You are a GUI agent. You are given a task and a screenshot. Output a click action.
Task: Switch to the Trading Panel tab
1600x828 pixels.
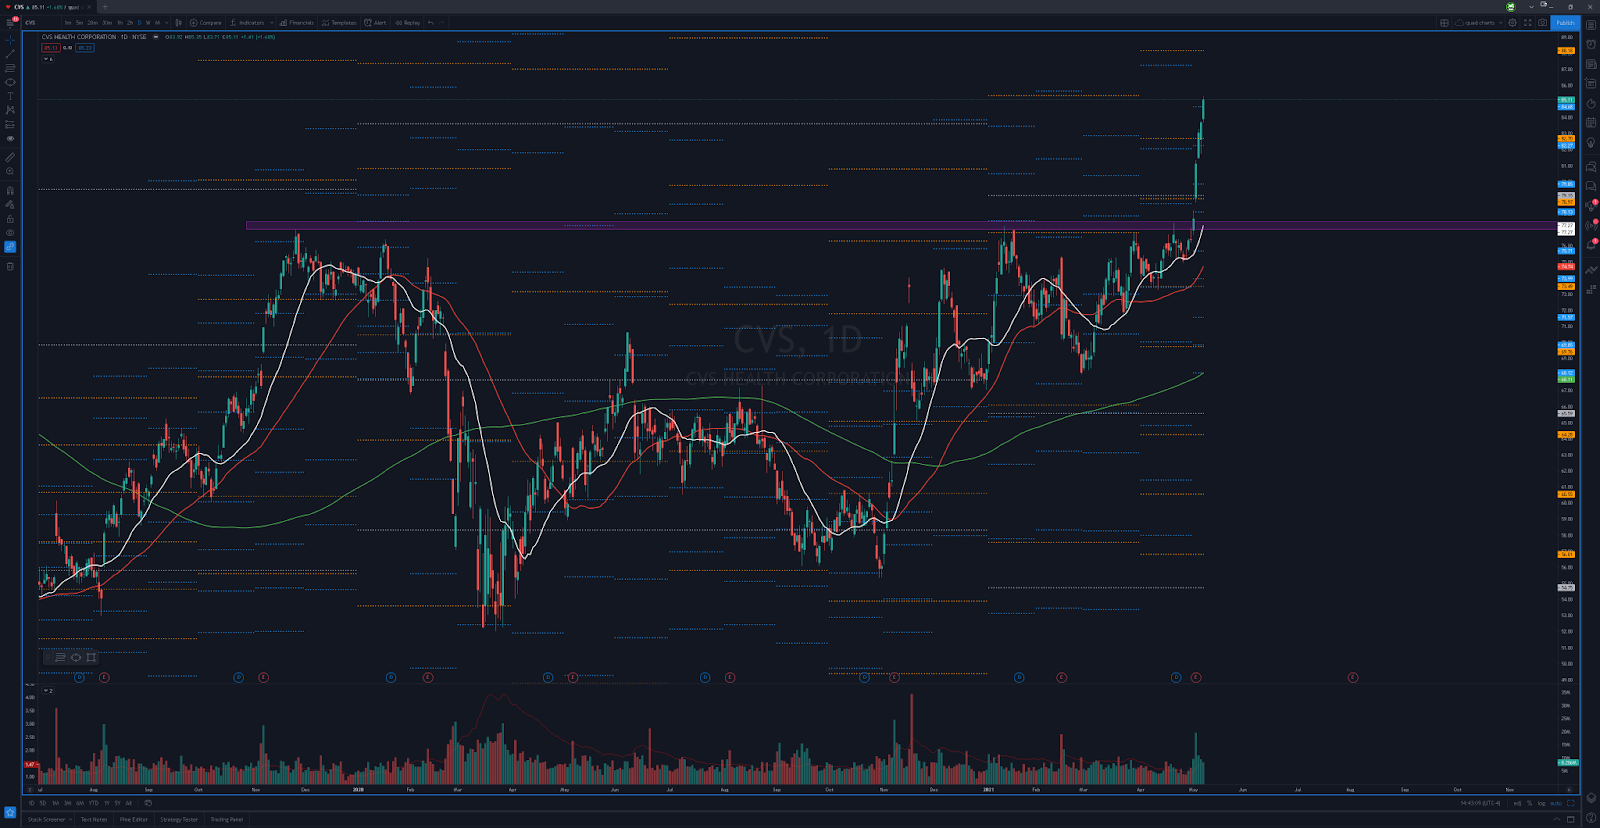coord(227,819)
